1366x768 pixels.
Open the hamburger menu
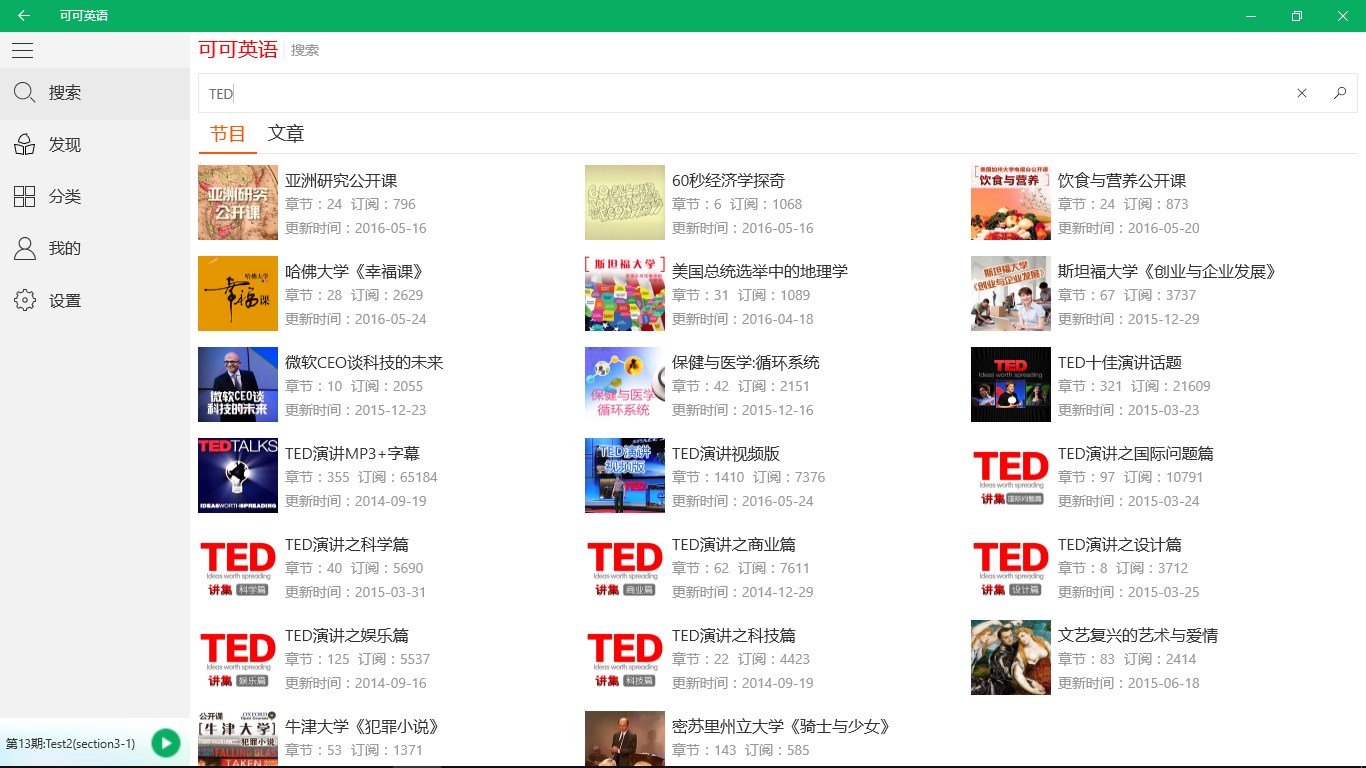[22, 51]
